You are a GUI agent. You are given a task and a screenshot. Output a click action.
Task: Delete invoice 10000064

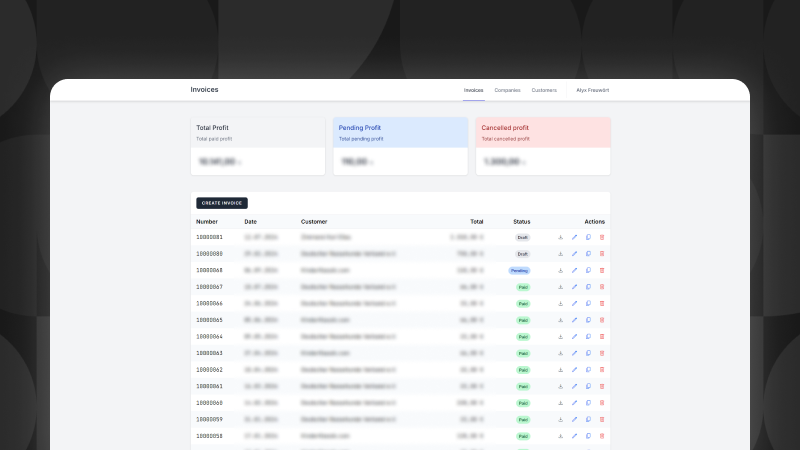[602, 337]
